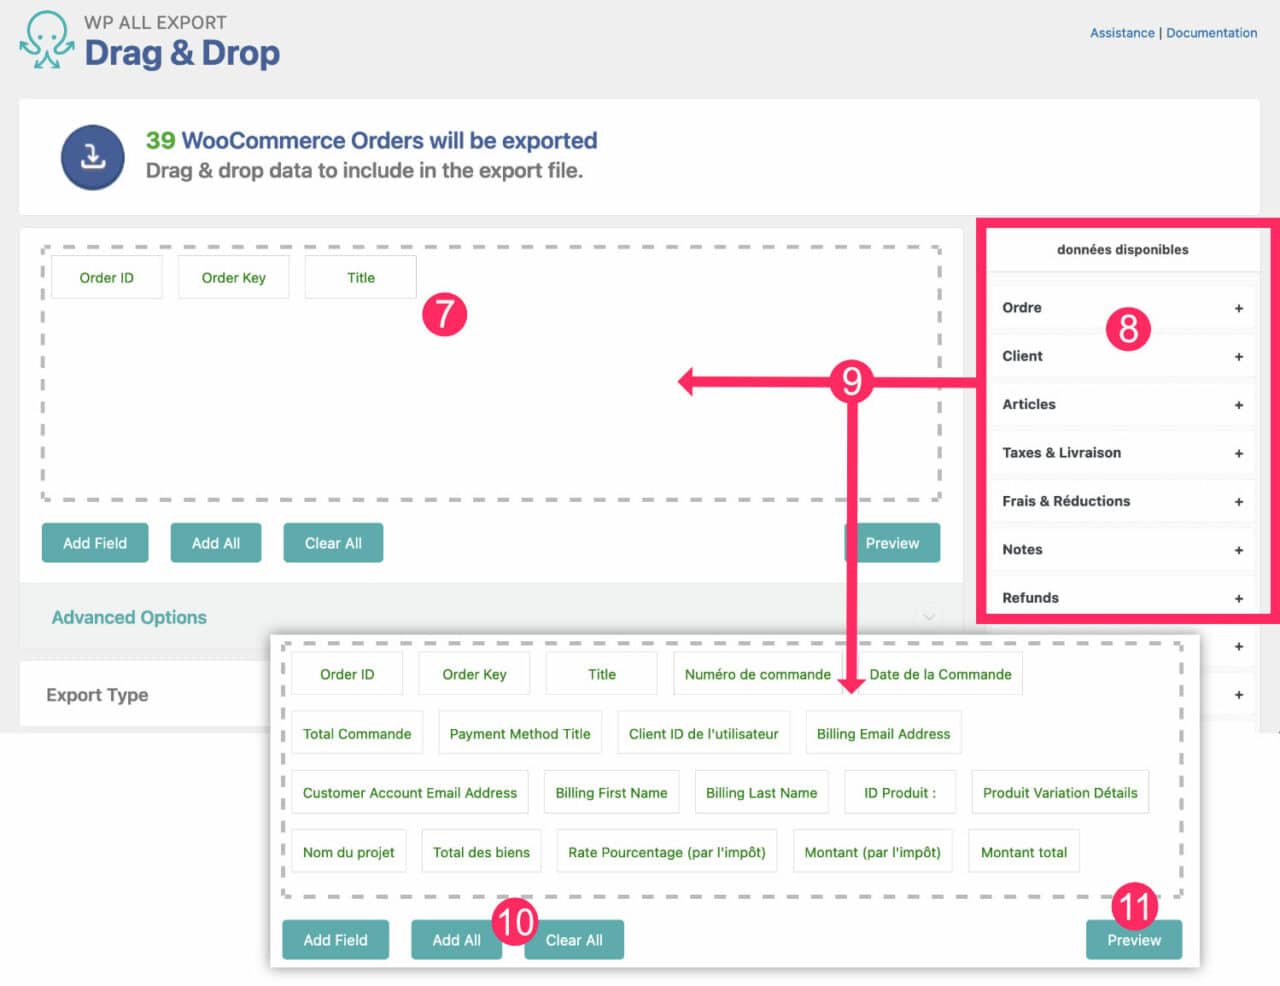The height and width of the screenshot is (986, 1280).
Task: Click Preview in the inset filled-fields panel
Action: point(1134,940)
